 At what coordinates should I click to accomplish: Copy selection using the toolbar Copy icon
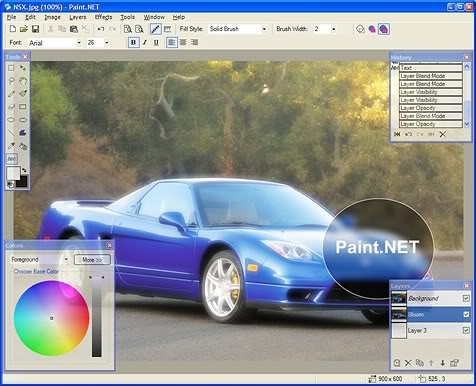62,29
